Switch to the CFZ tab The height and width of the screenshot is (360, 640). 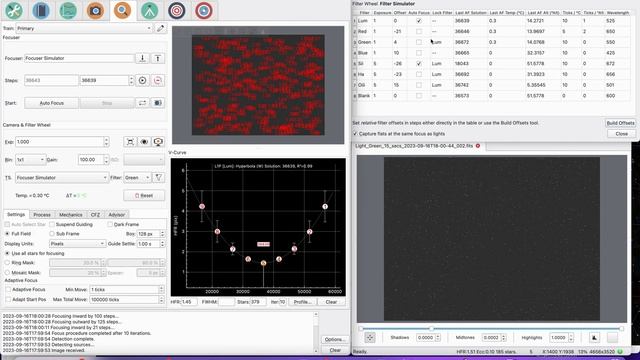[x=95, y=214]
